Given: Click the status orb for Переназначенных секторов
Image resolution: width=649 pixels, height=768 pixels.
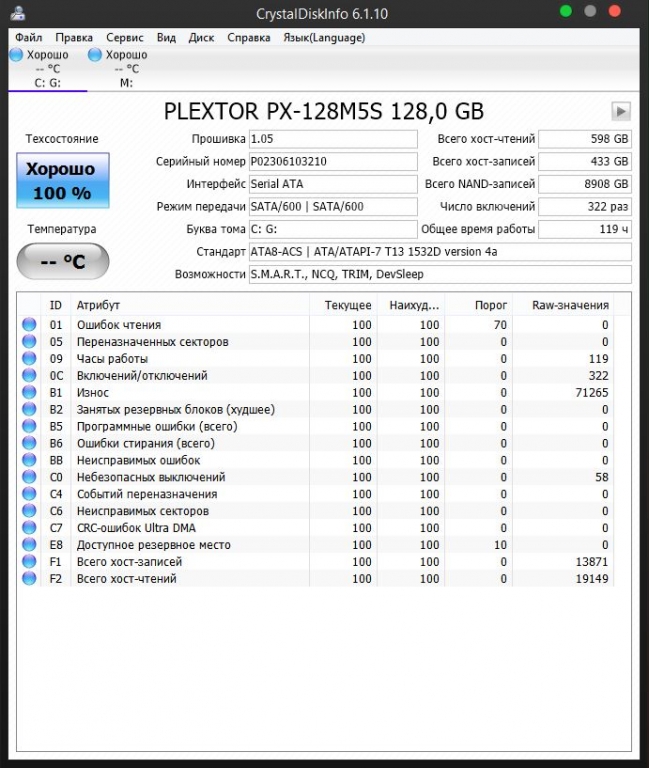Looking at the screenshot, I should pos(29,341).
